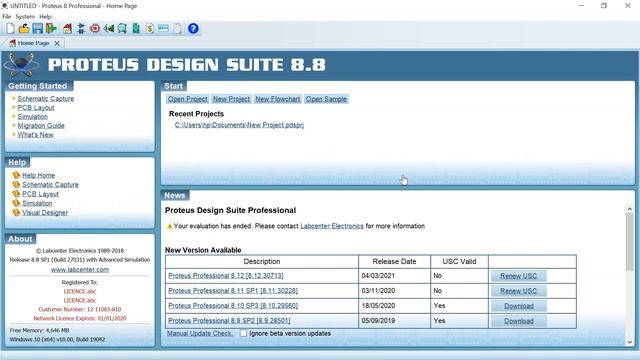
Task: Click the News panel scrollbar thumb
Action: coord(629,241)
